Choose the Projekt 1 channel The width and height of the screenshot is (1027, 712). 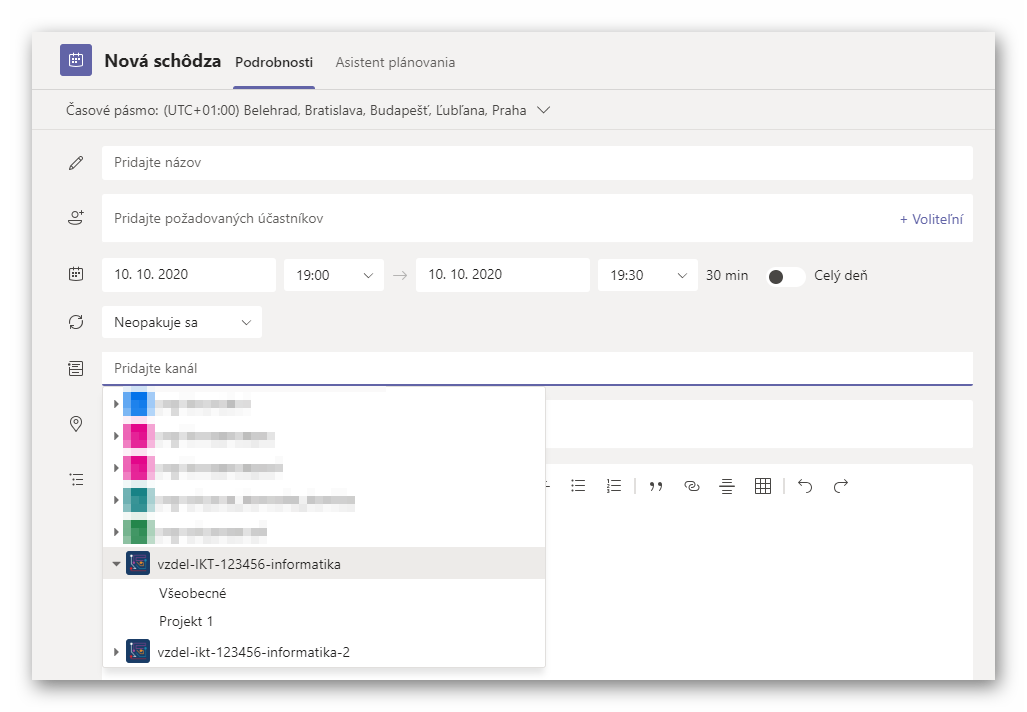click(x=186, y=621)
